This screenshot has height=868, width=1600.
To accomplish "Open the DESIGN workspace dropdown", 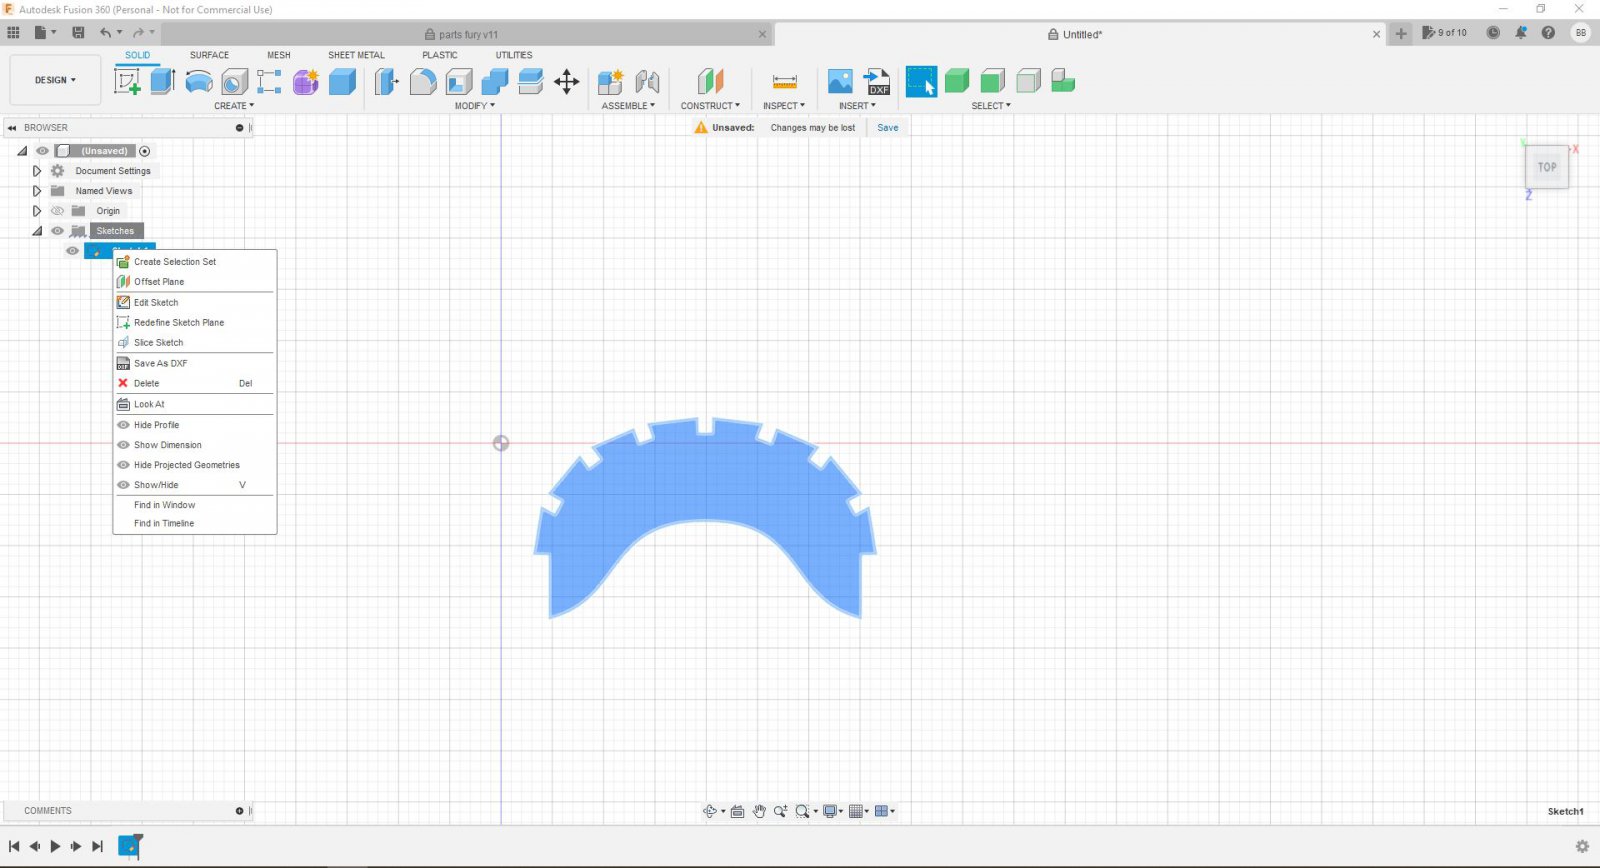I will pyautogui.click(x=55, y=80).
